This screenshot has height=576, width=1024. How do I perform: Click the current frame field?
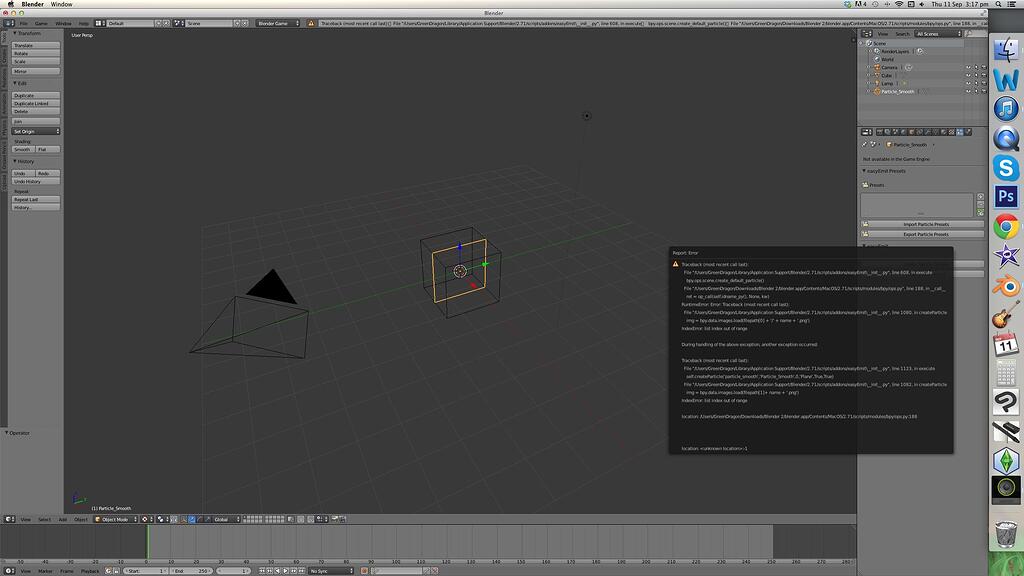click(x=234, y=571)
